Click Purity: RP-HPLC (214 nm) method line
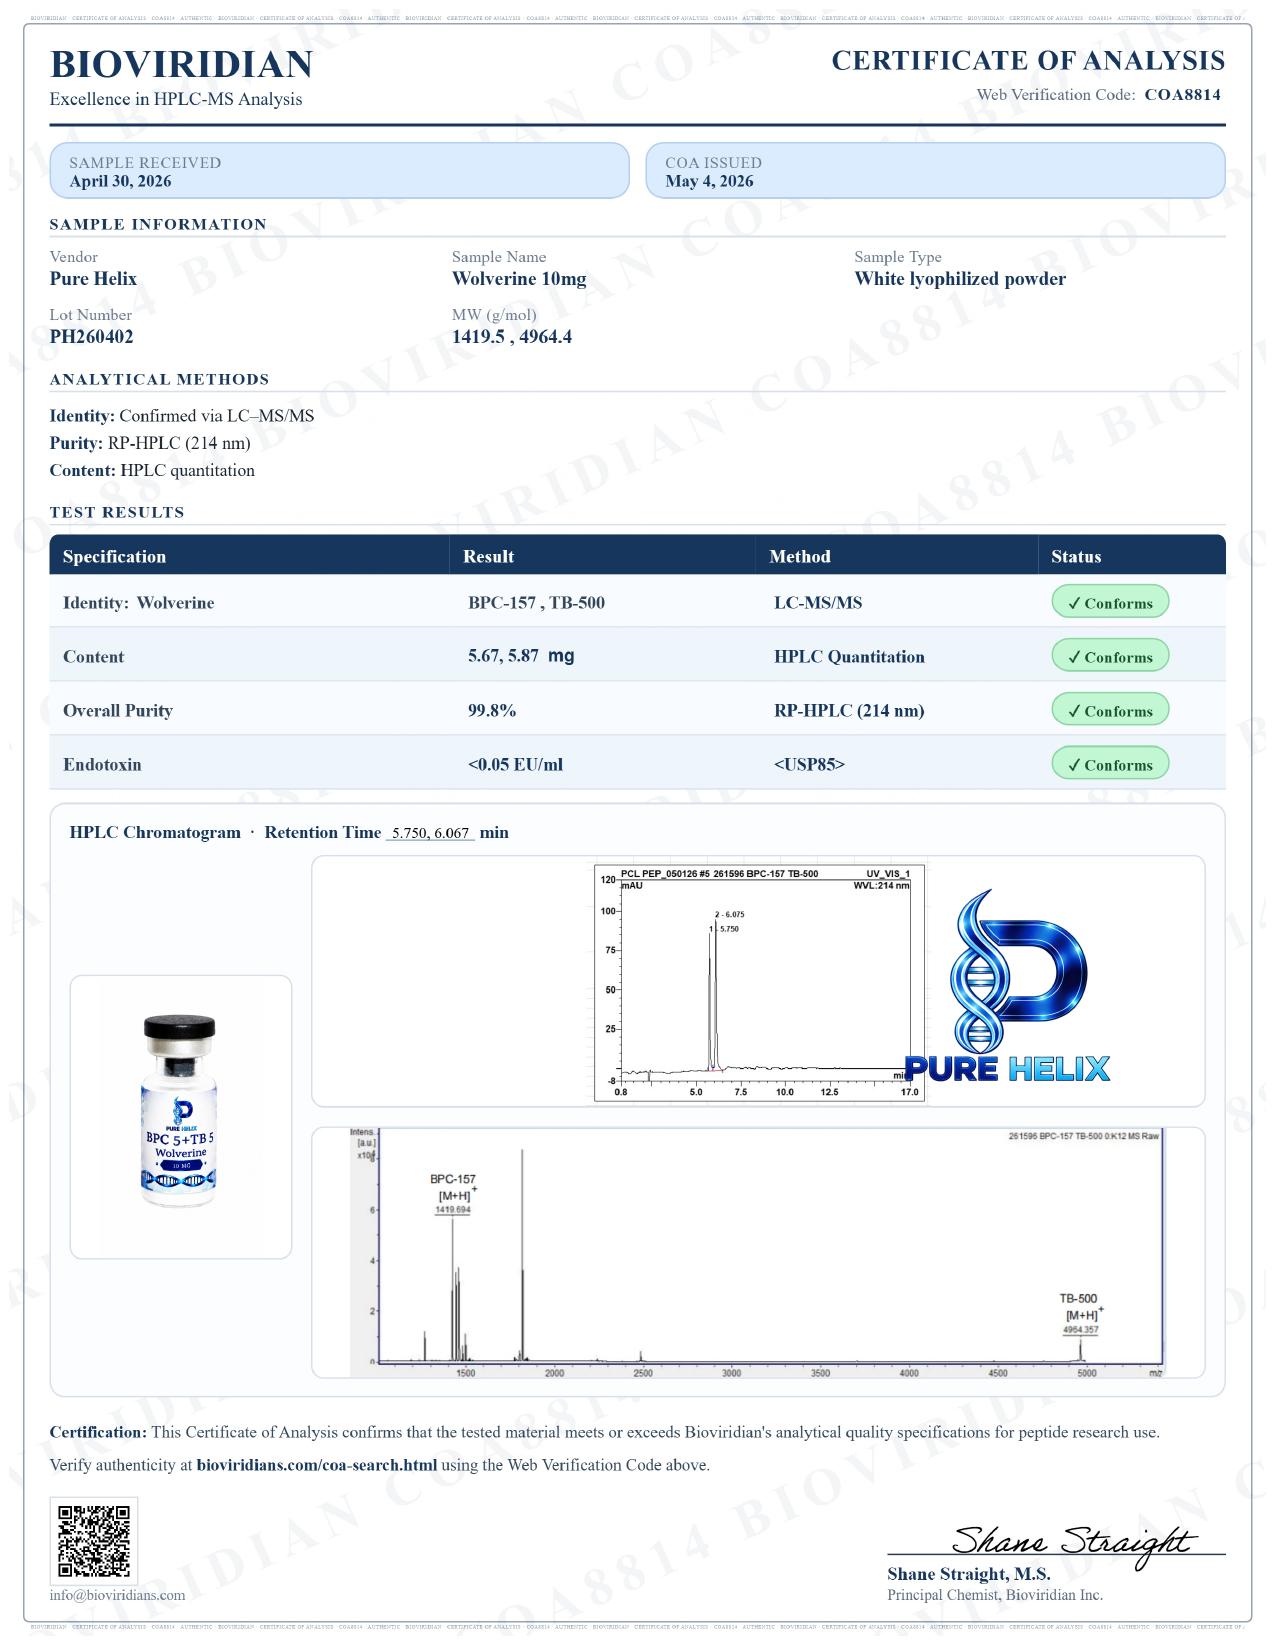The width and height of the screenshot is (1275, 1650). click(x=150, y=443)
